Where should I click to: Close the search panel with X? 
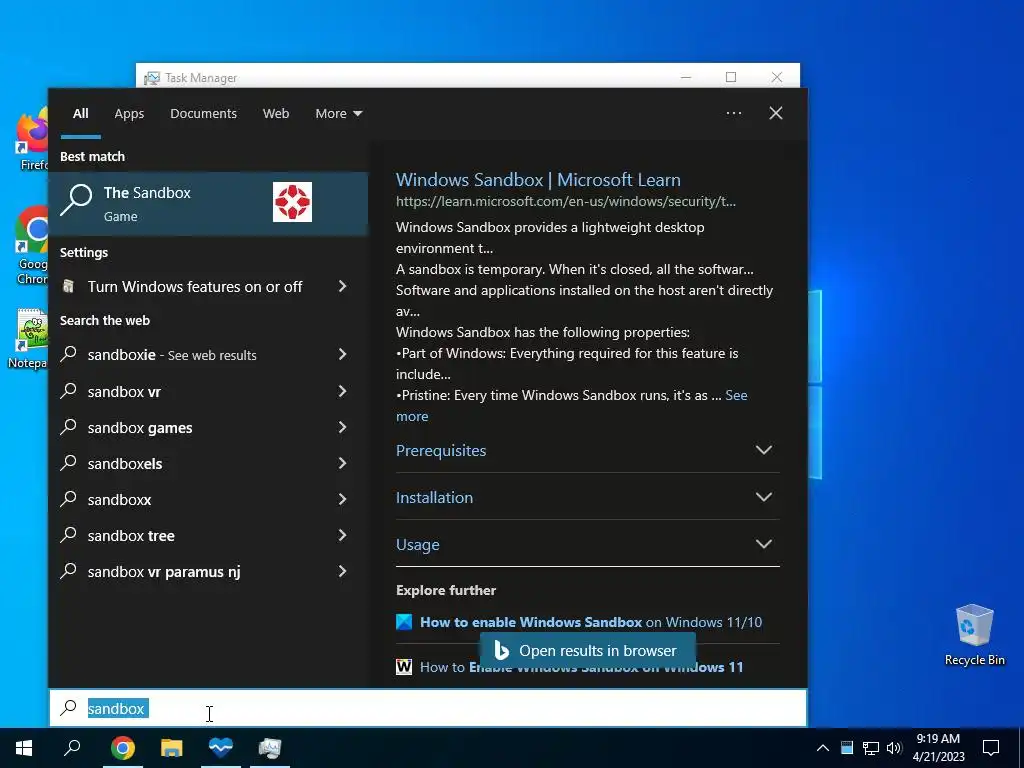point(776,113)
